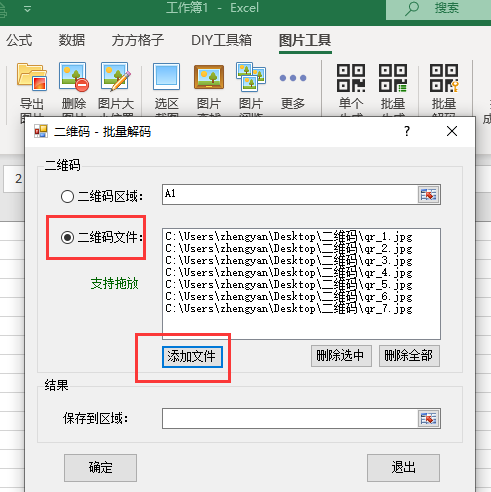This screenshot has width=491, height=492.
Task: Click the 添加文件 button
Action: click(x=192, y=357)
